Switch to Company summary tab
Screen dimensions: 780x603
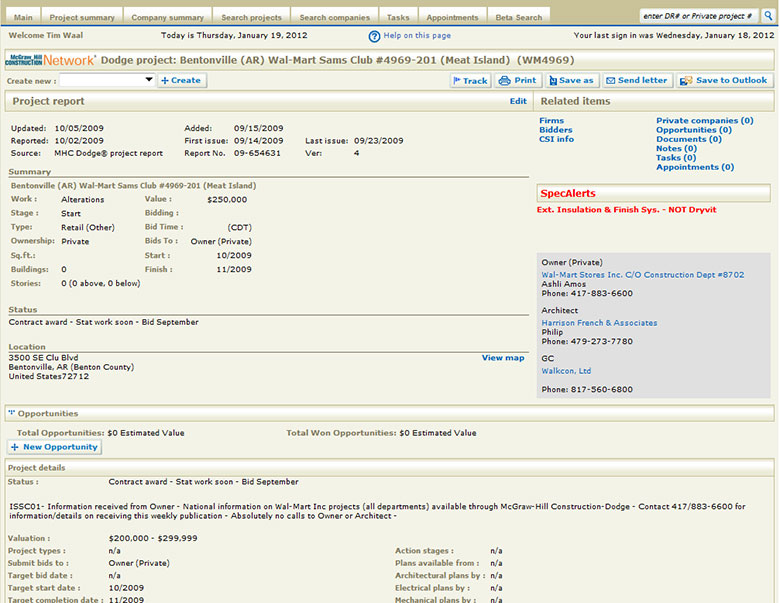click(168, 17)
